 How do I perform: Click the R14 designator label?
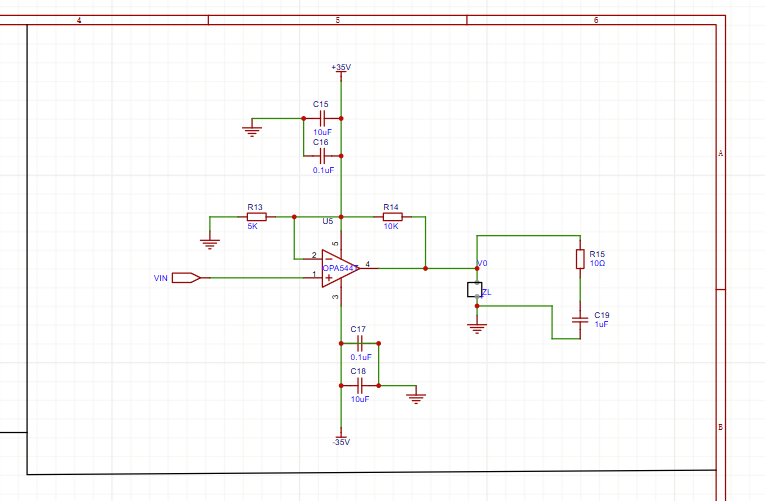[x=391, y=207]
